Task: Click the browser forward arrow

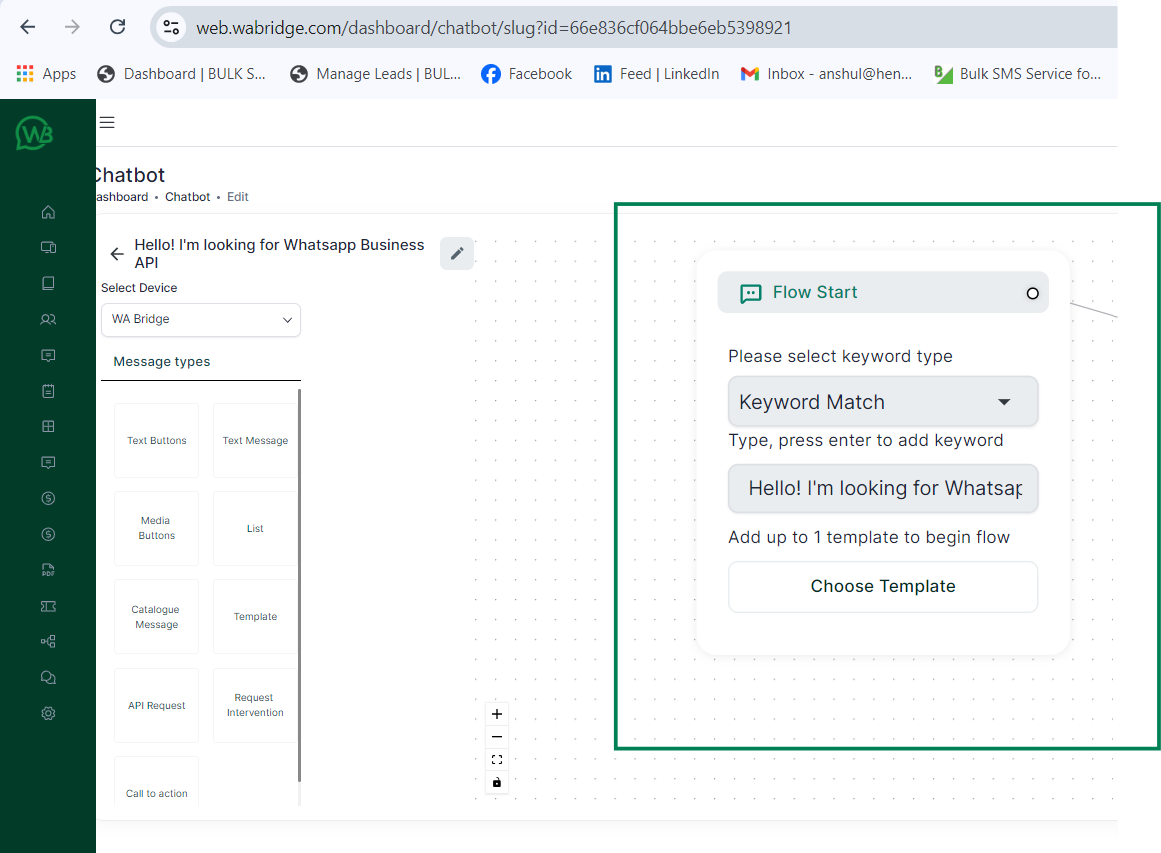Action: (72, 27)
